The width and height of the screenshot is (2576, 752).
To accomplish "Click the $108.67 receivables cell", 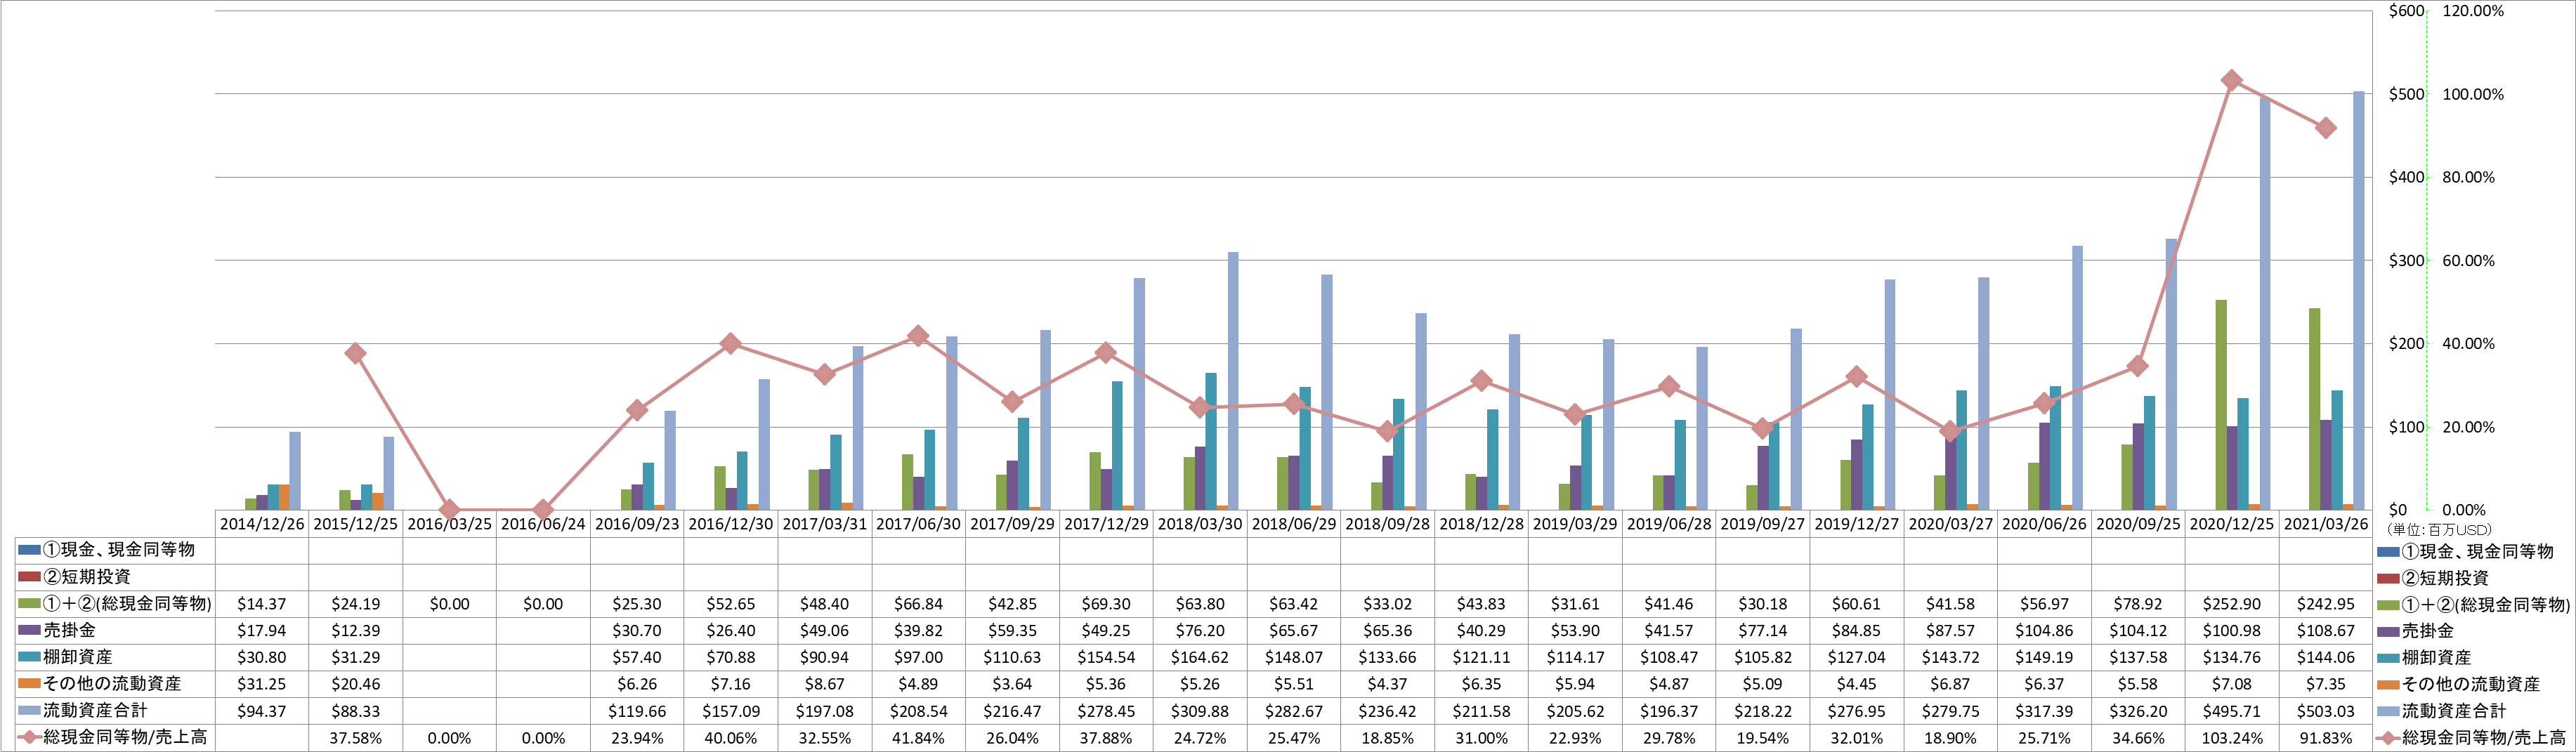I will click(x=2326, y=631).
